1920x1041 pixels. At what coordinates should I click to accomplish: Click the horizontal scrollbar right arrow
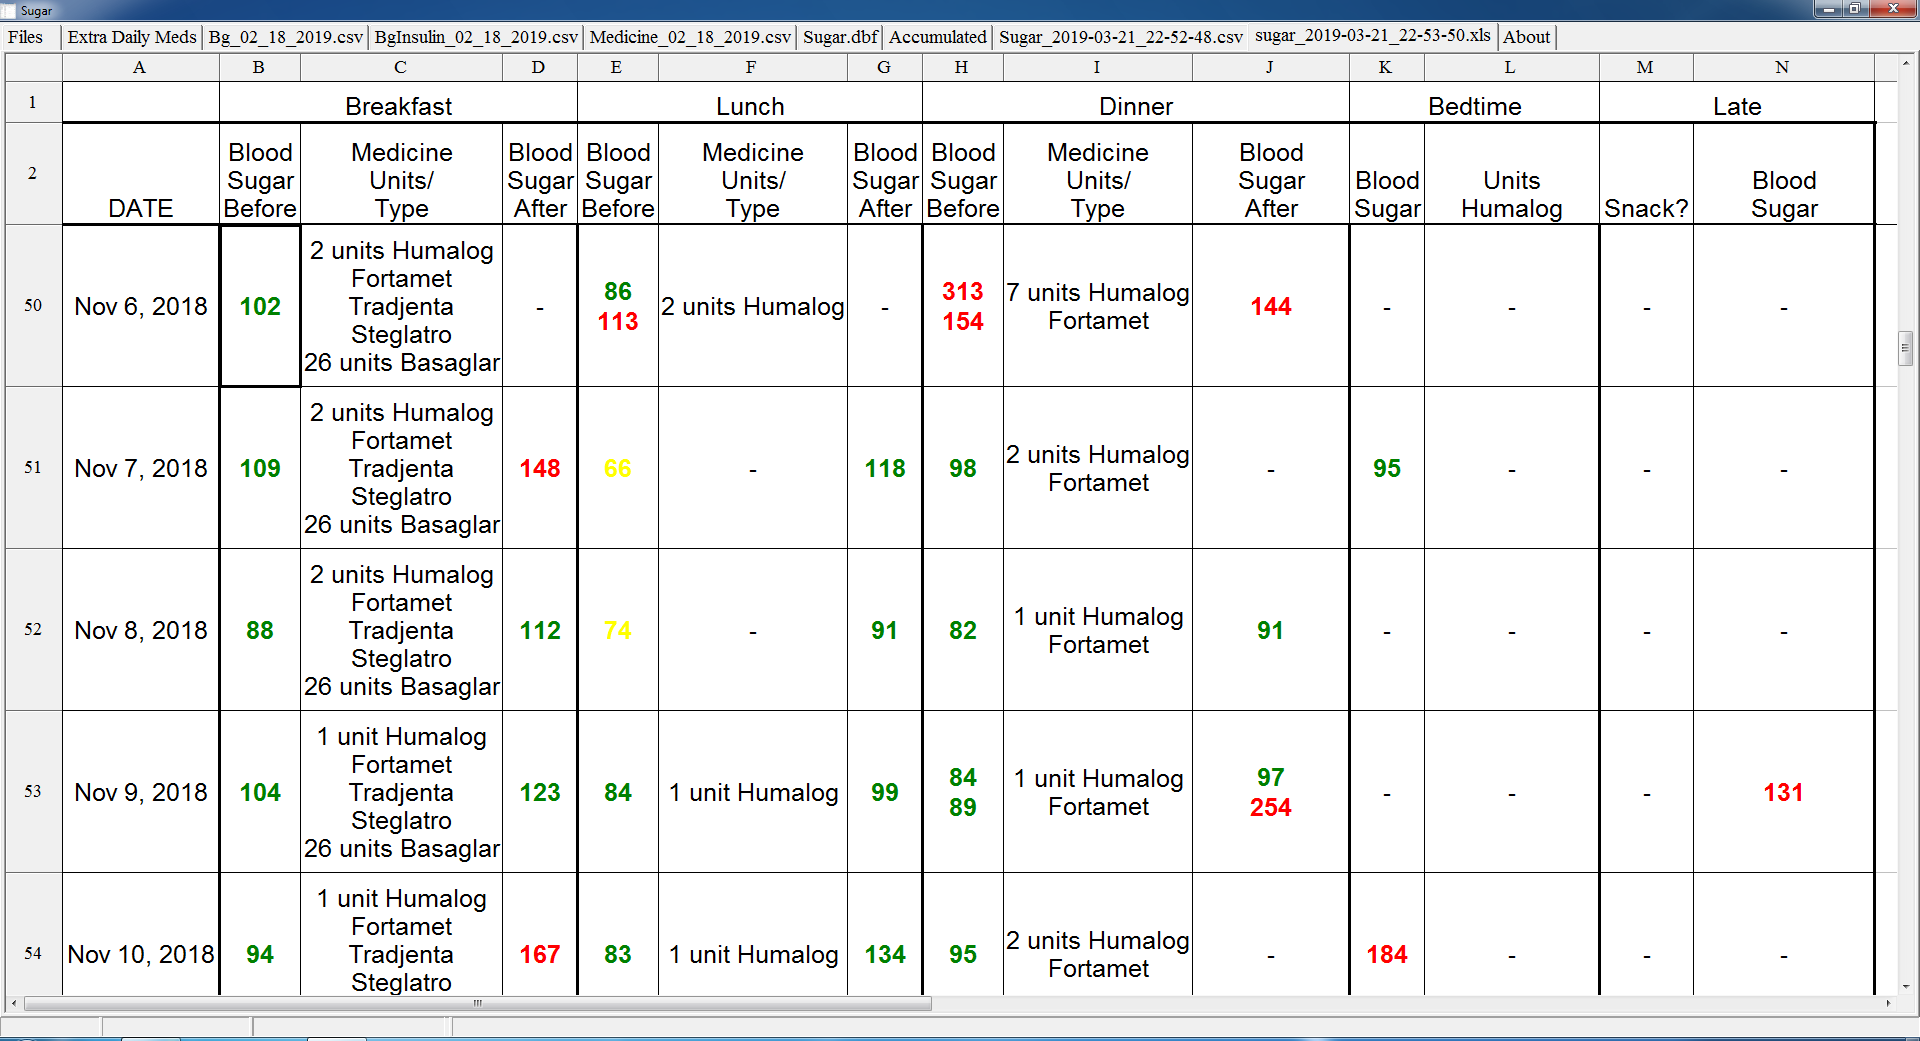pyautogui.click(x=1888, y=1003)
